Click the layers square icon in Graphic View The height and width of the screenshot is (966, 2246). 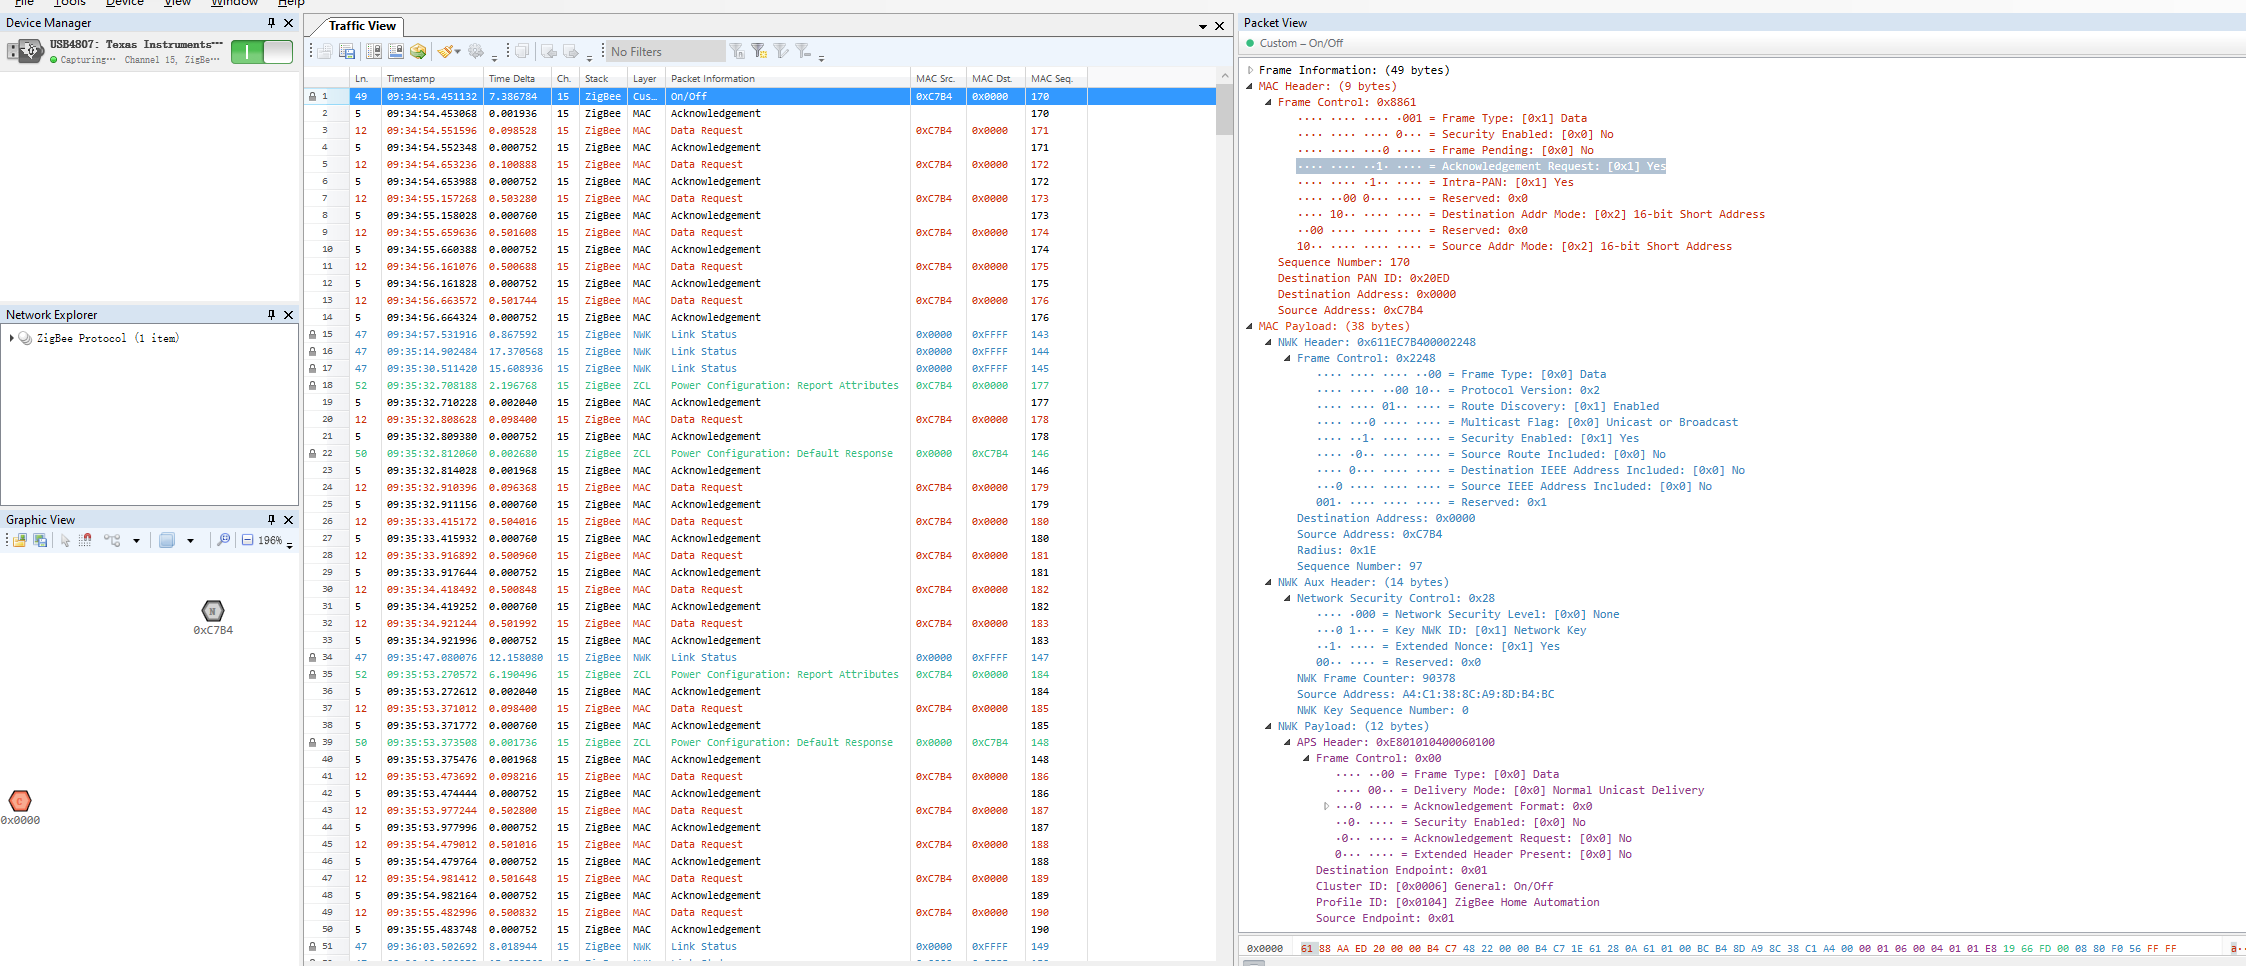tap(167, 540)
